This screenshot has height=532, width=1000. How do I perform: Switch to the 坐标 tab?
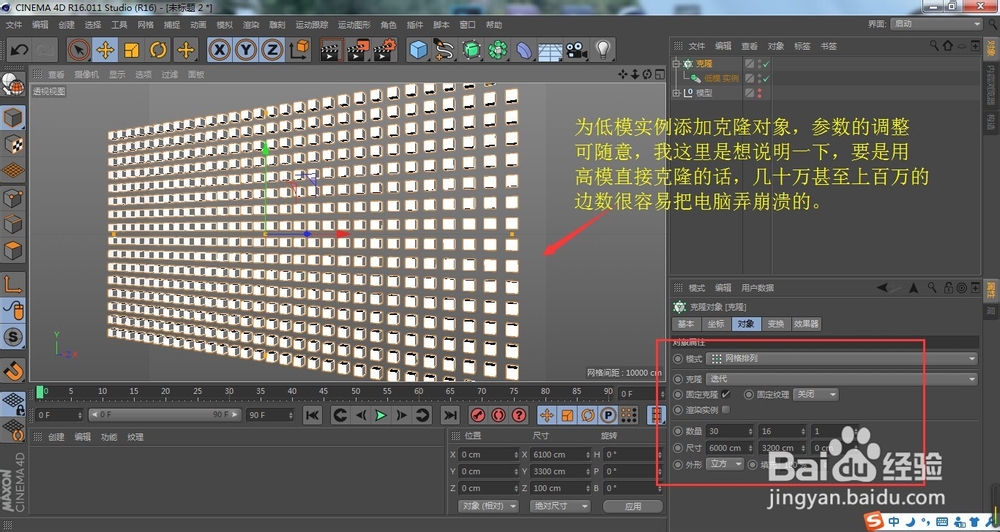716,324
